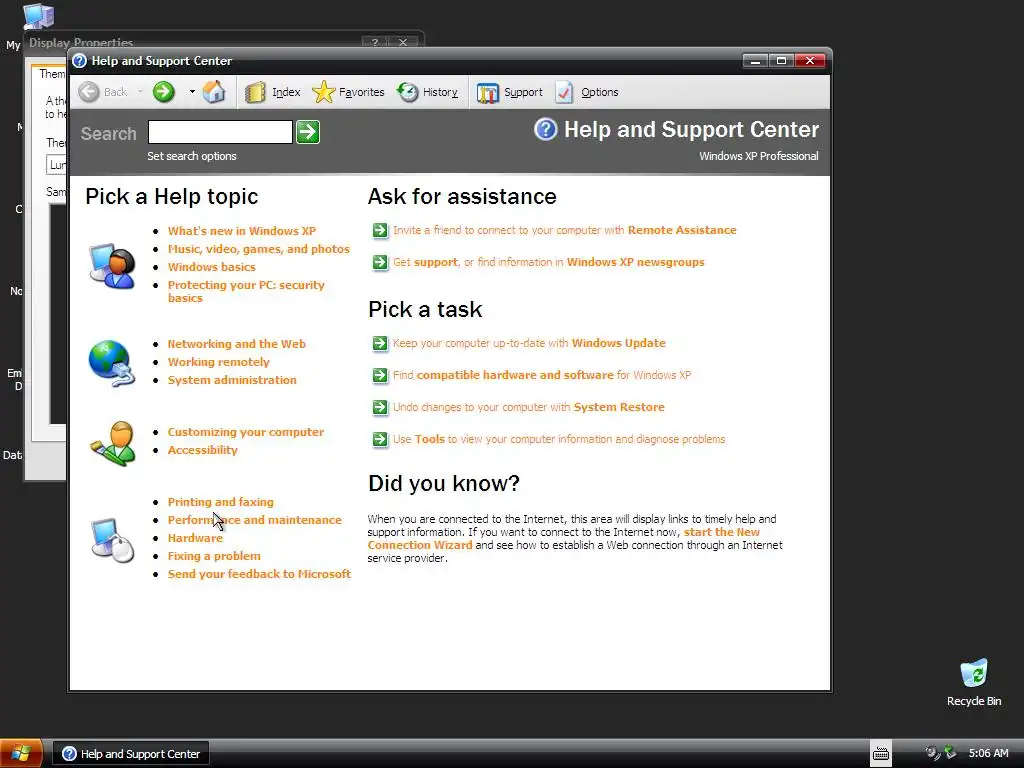Click the System Restore task link
The width and height of the screenshot is (1024, 768).
coord(619,407)
